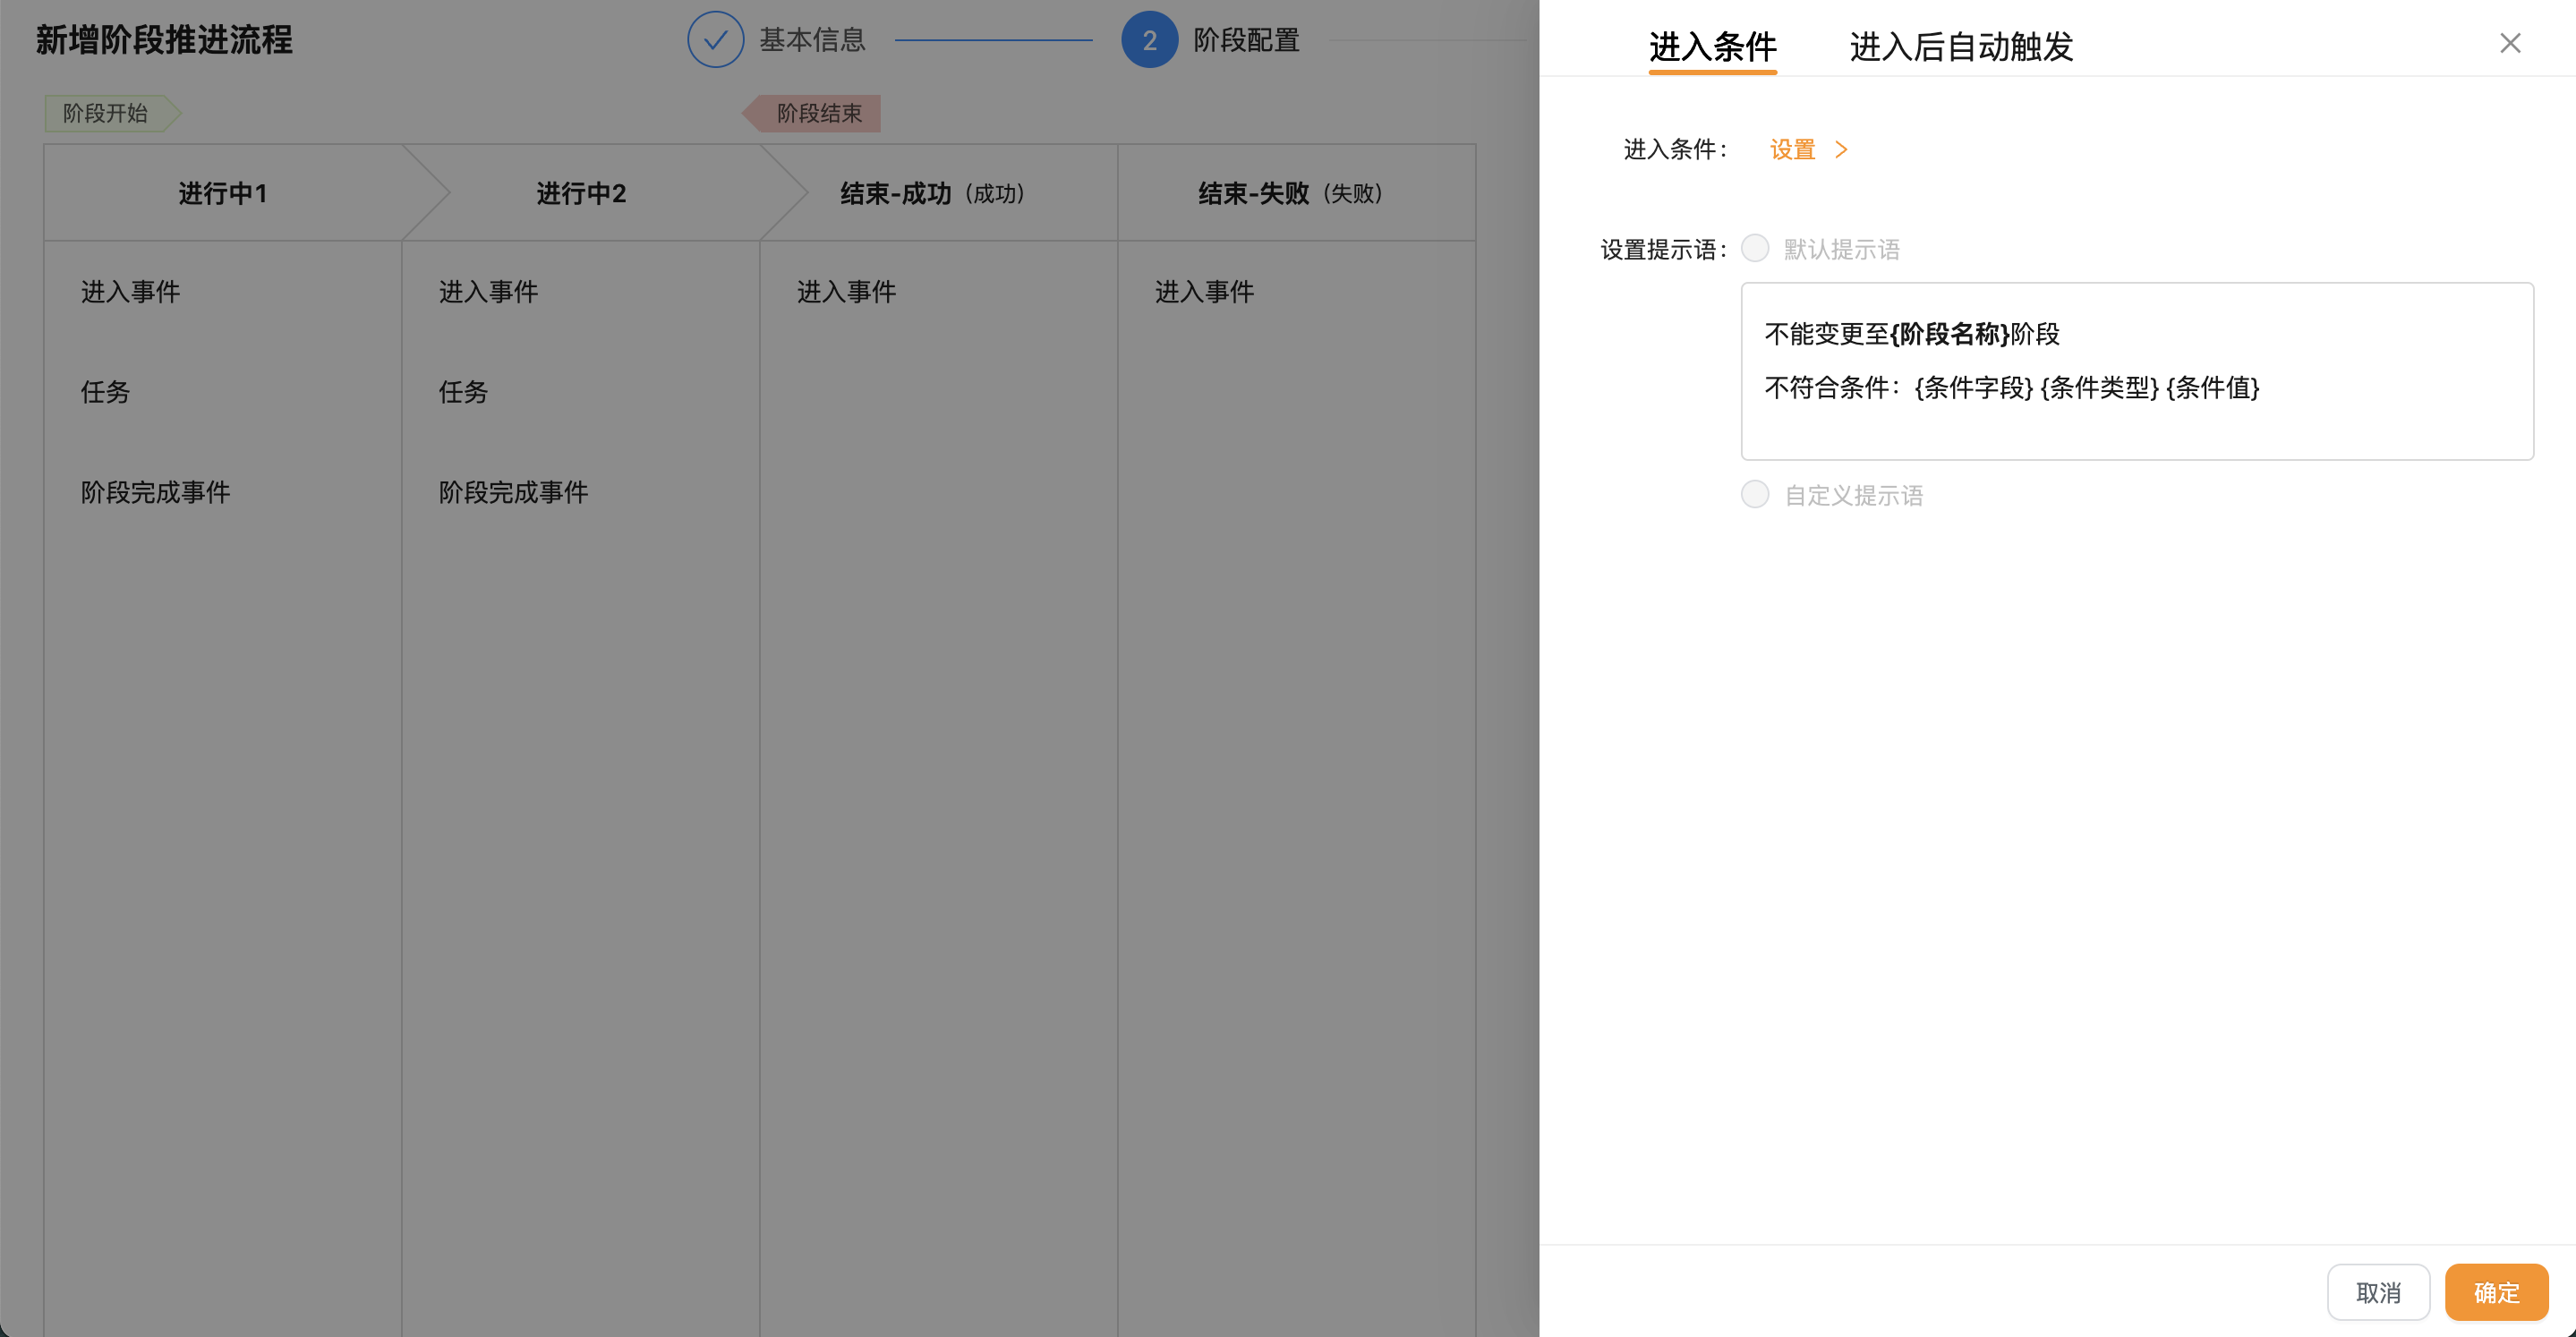This screenshot has height=1337, width=2576.
Task: Select the 进行中2 stage header
Action: tap(581, 193)
